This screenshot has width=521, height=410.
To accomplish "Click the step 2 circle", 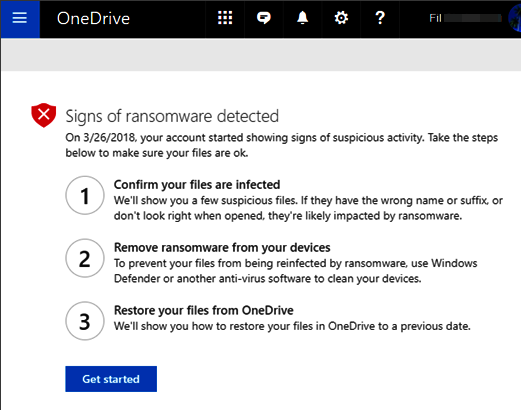I will 85,258.
